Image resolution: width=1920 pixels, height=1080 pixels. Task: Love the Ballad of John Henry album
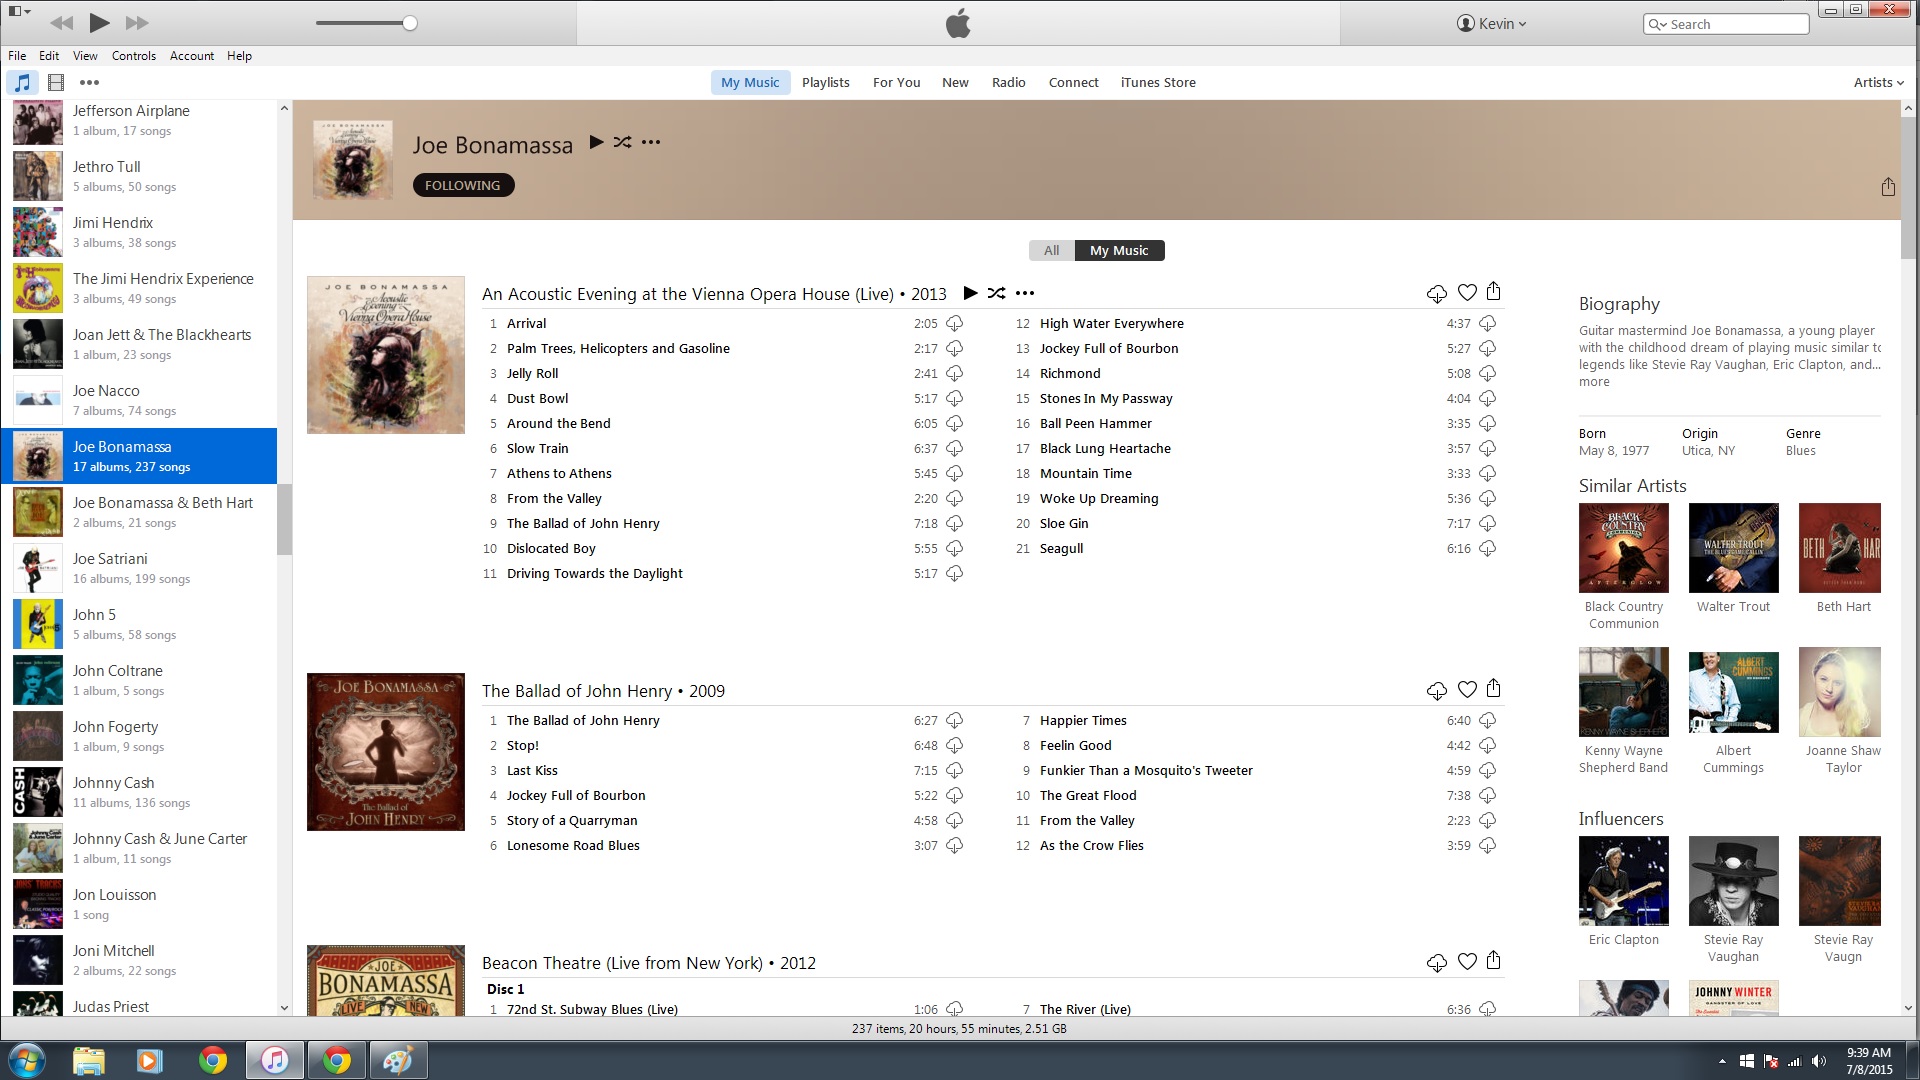coord(1467,689)
